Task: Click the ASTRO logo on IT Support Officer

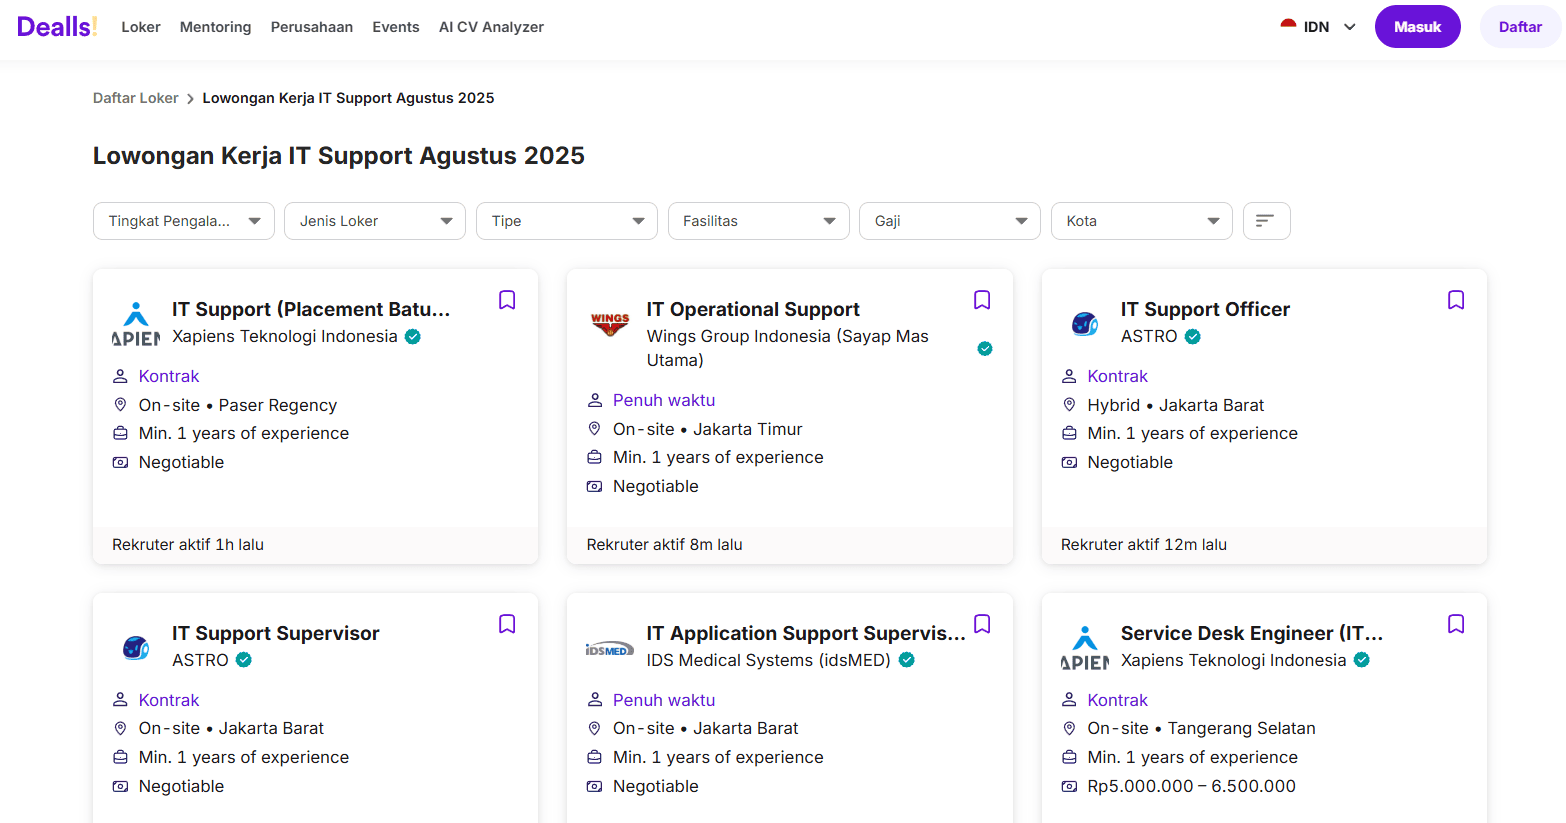Action: (x=1085, y=324)
